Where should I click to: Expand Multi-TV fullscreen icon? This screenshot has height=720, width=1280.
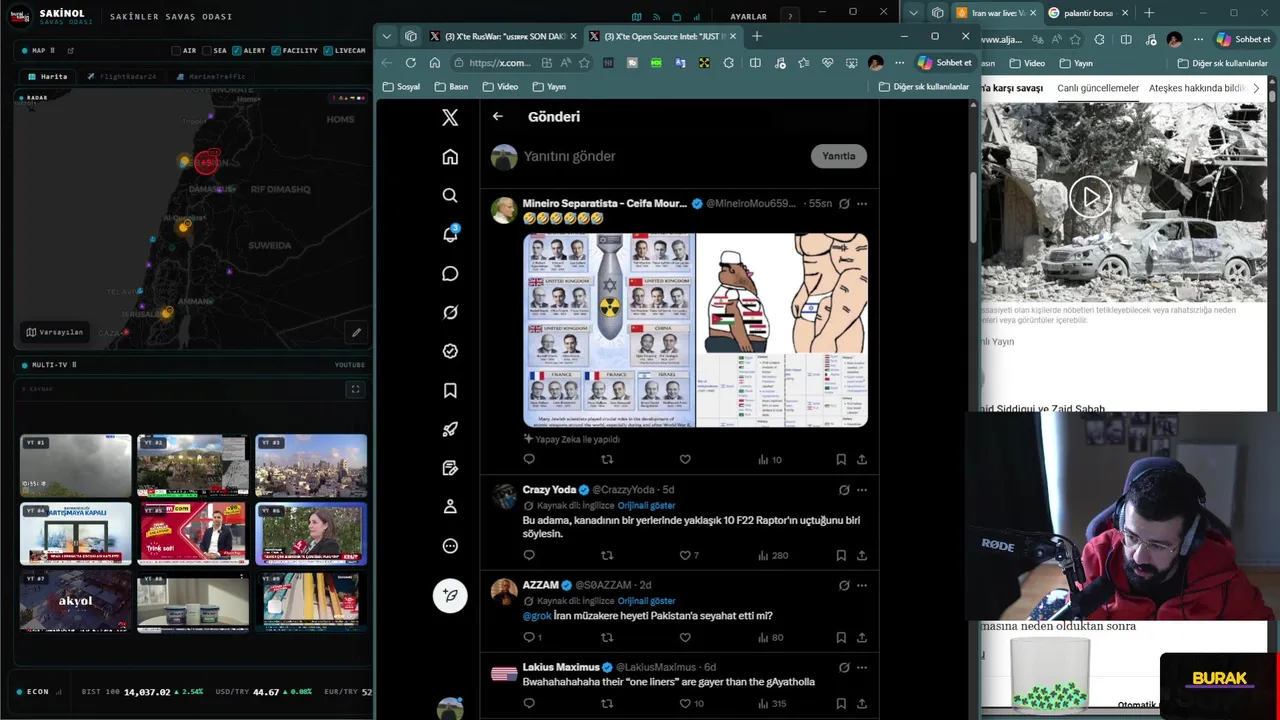tap(355, 389)
